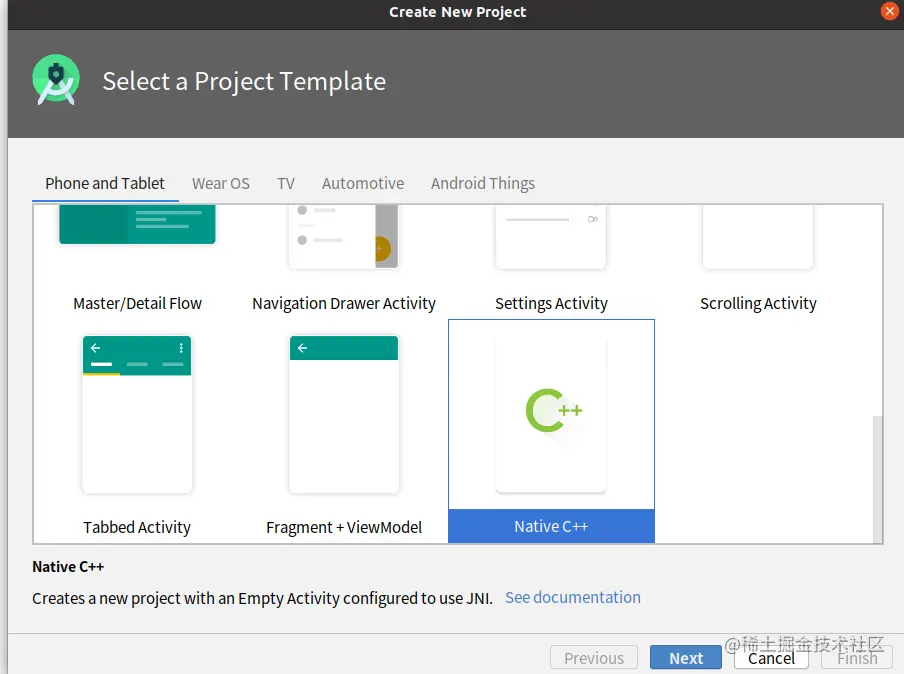904x674 pixels.
Task: Select the Settings Activity template preview
Action: (x=551, y=237)
